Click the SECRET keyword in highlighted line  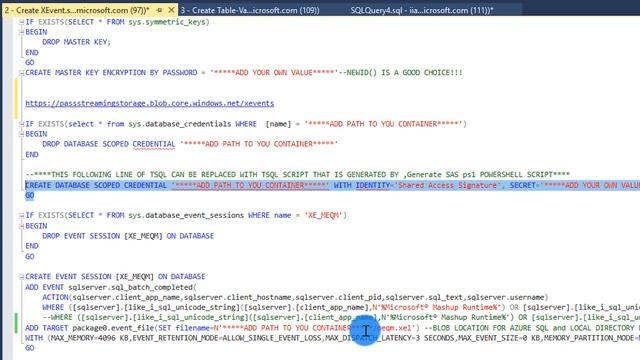(x=522, y=185)
